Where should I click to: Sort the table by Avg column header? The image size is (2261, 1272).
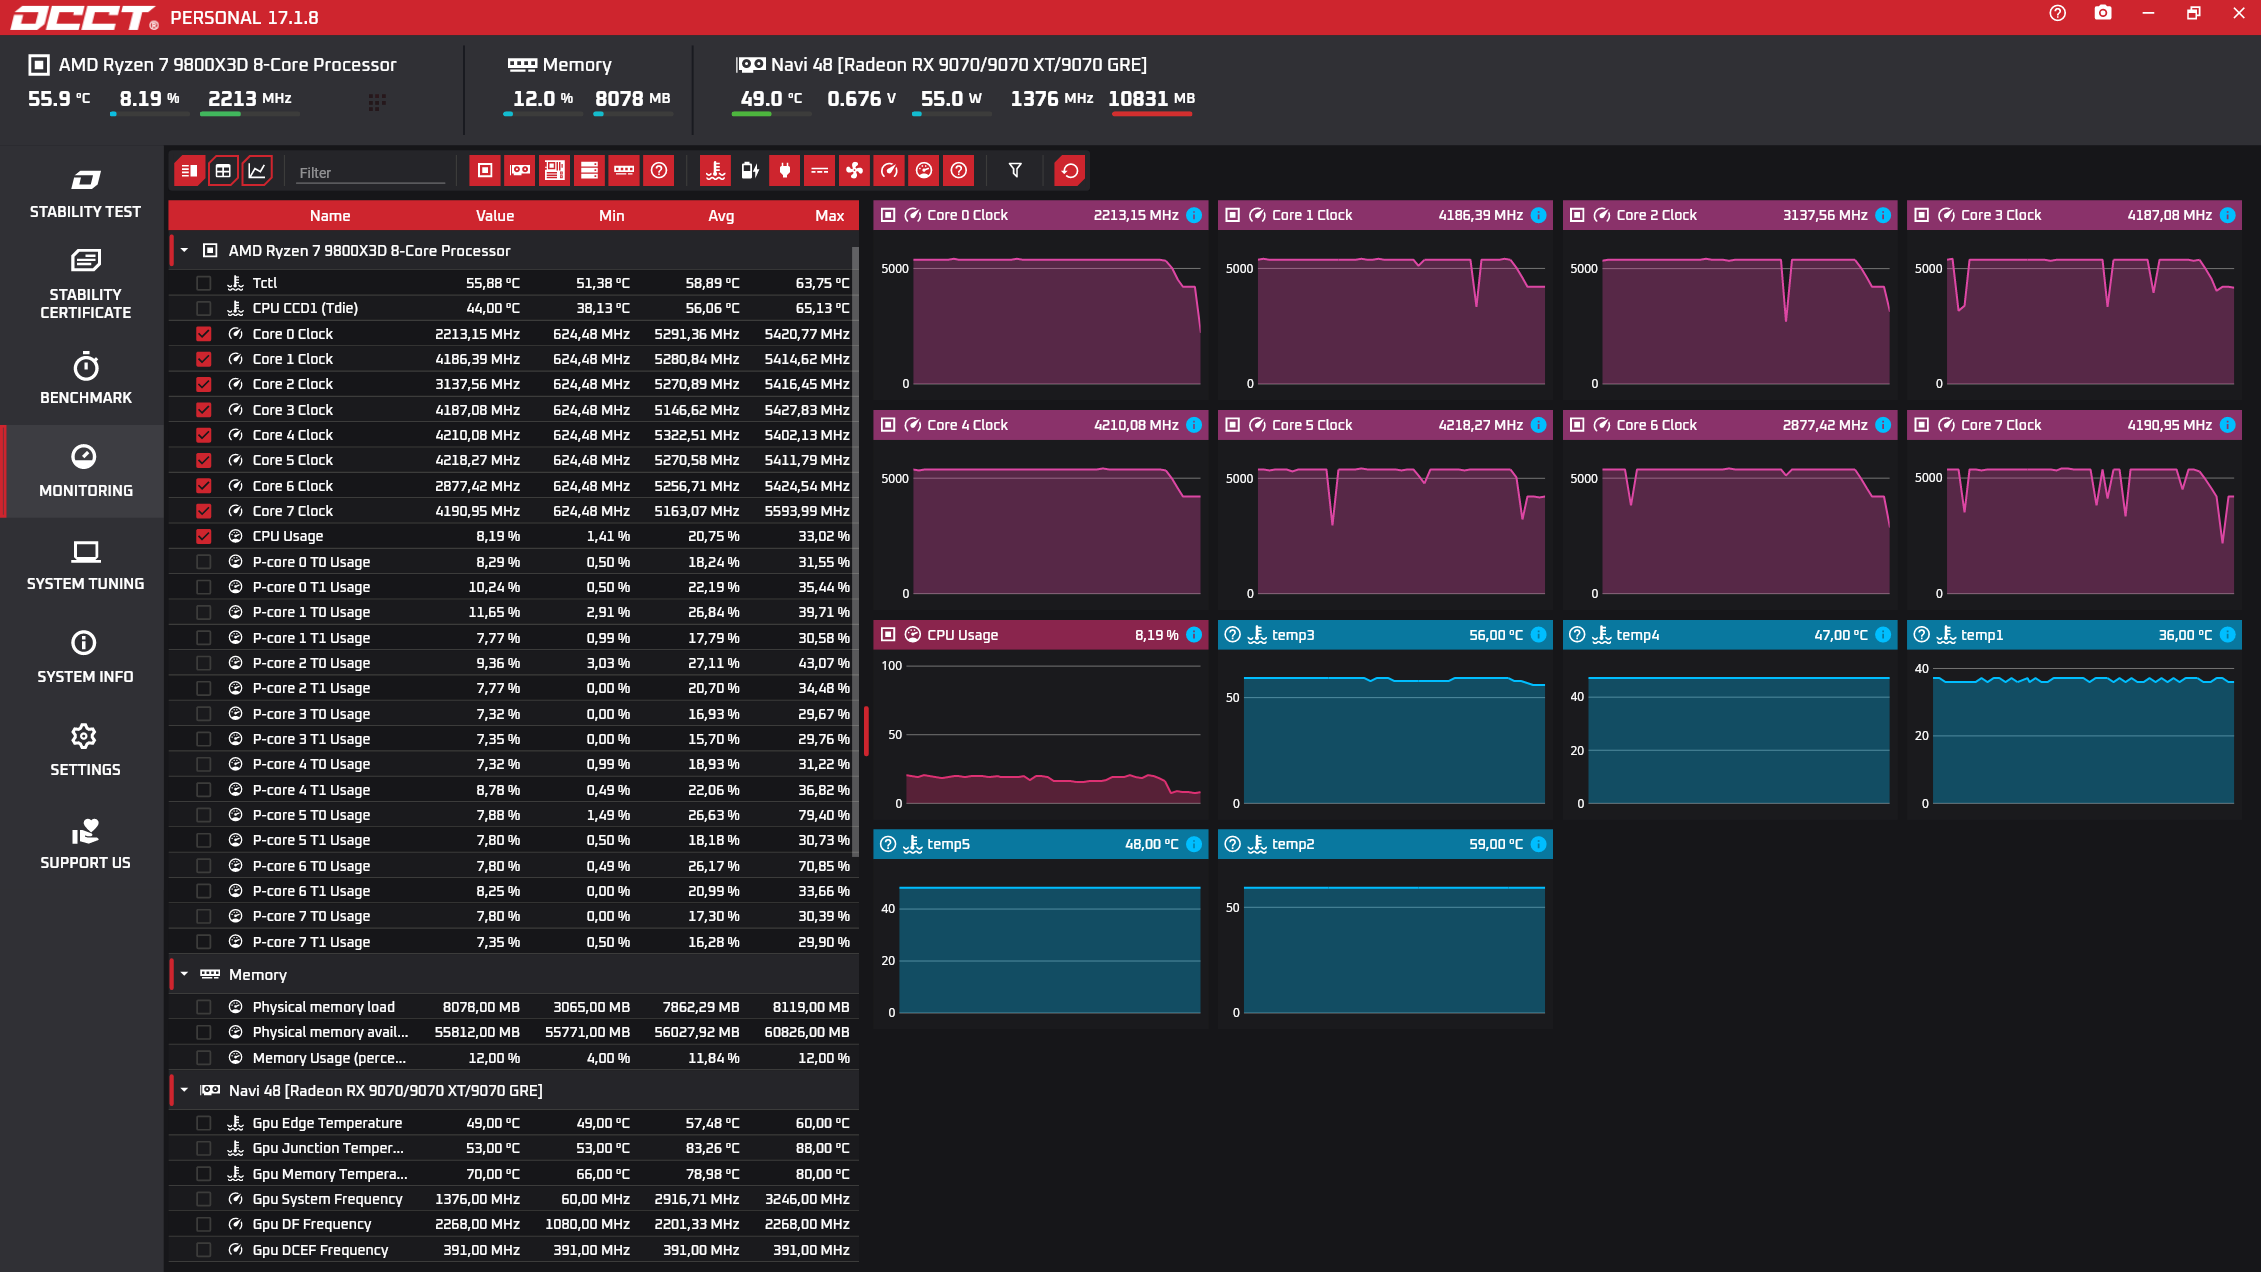(721, 216)
